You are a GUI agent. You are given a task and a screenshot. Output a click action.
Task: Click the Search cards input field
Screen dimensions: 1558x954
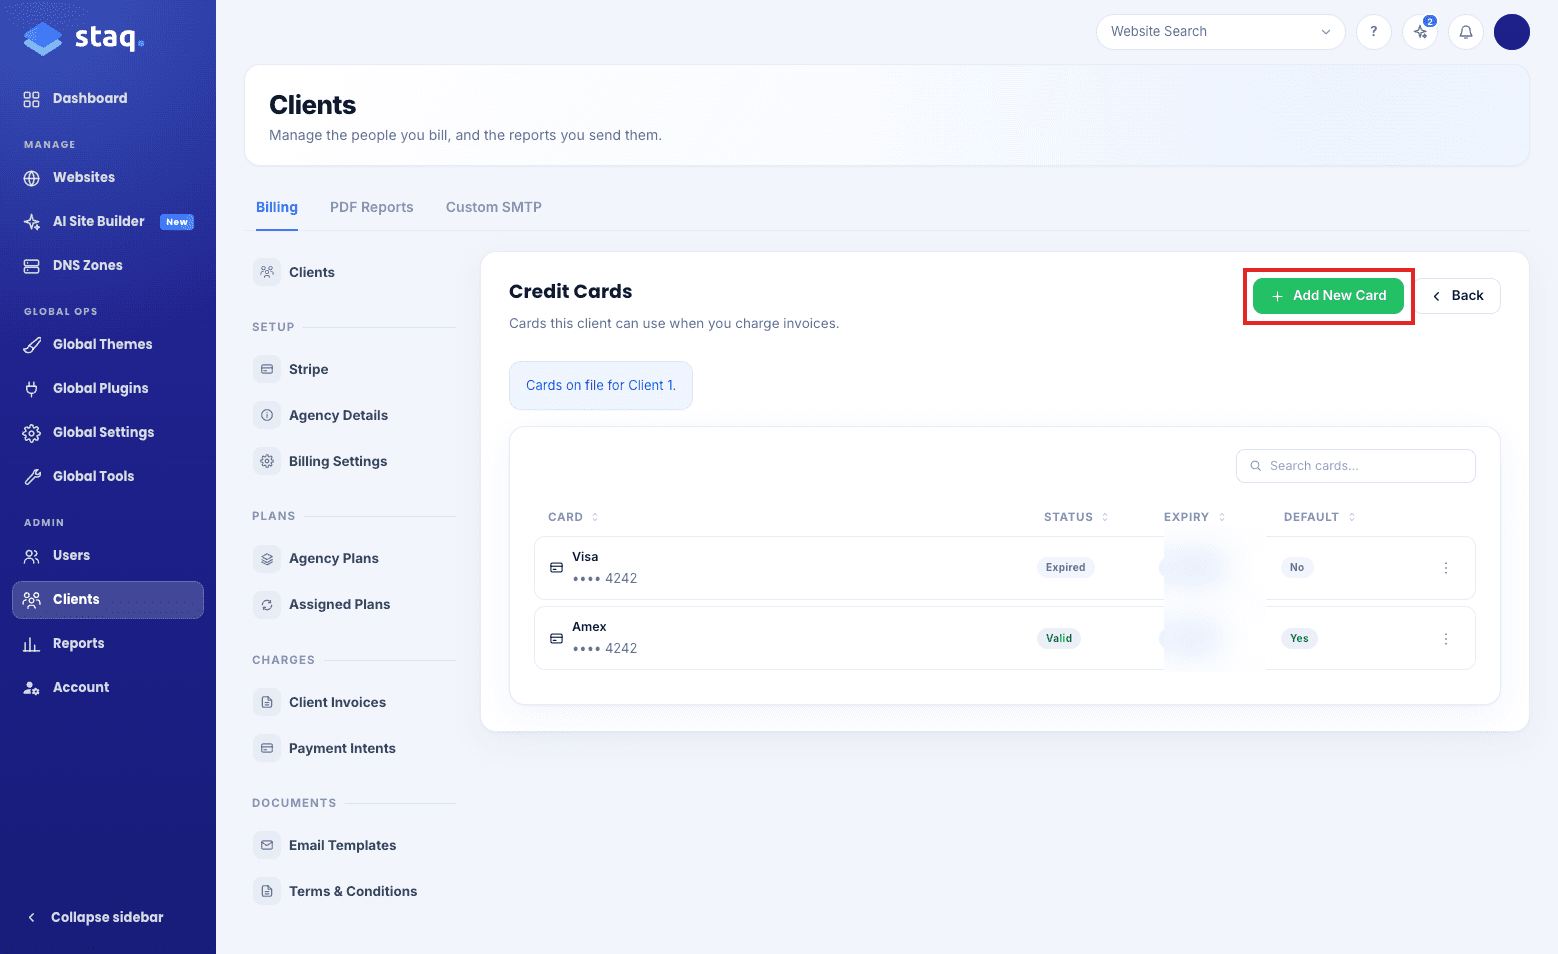click(1356, 466)
